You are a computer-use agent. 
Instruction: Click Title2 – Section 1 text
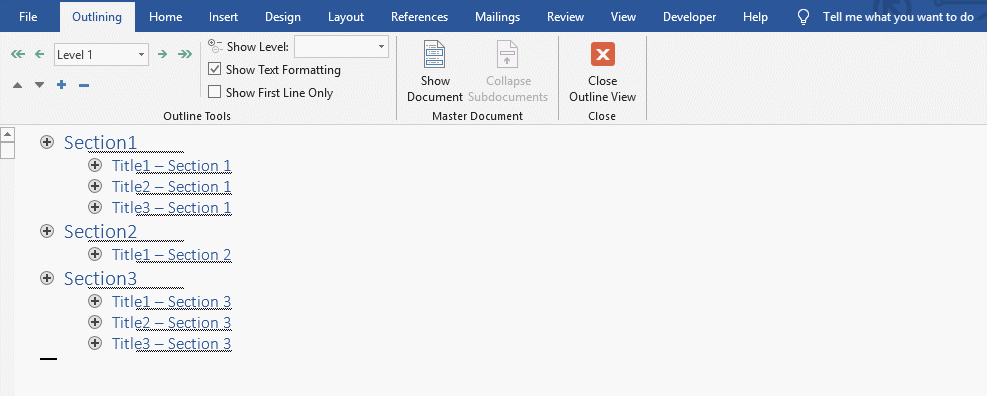pyautogui.click(x=171, y=187)
